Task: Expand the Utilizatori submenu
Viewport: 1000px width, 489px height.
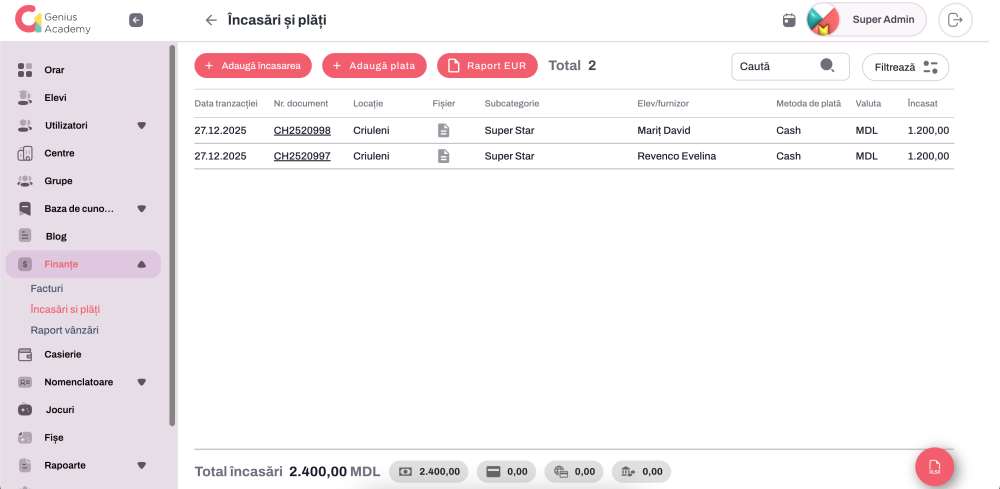Action: [141, 126]
